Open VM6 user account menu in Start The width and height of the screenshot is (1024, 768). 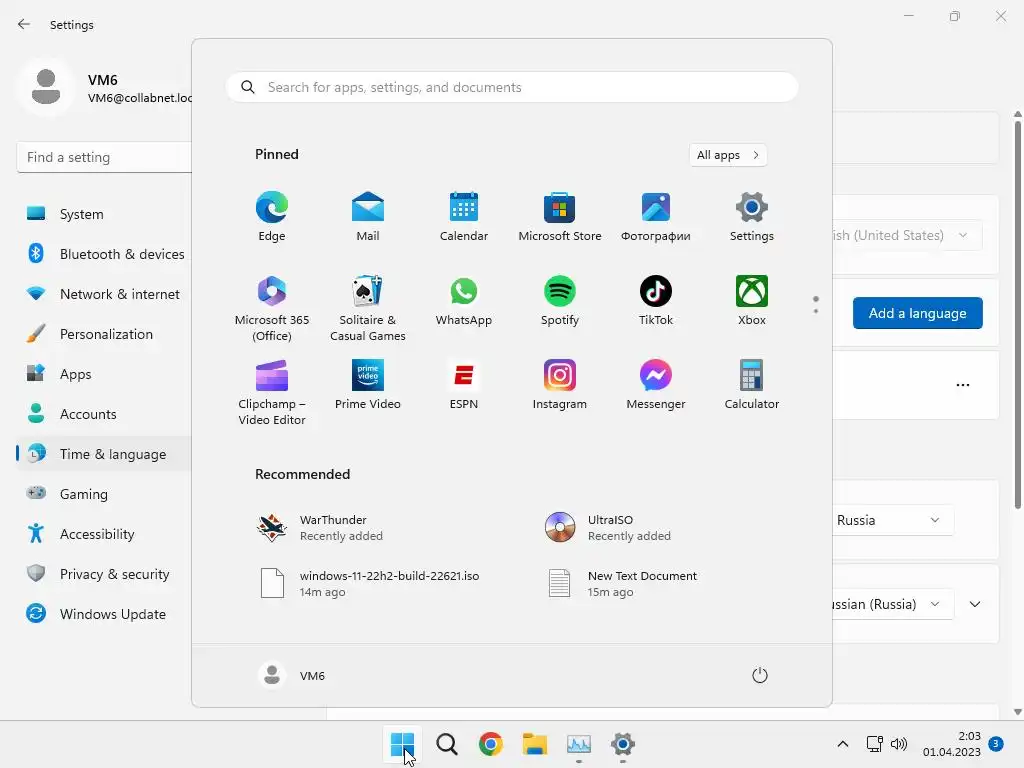pos(292,675)
